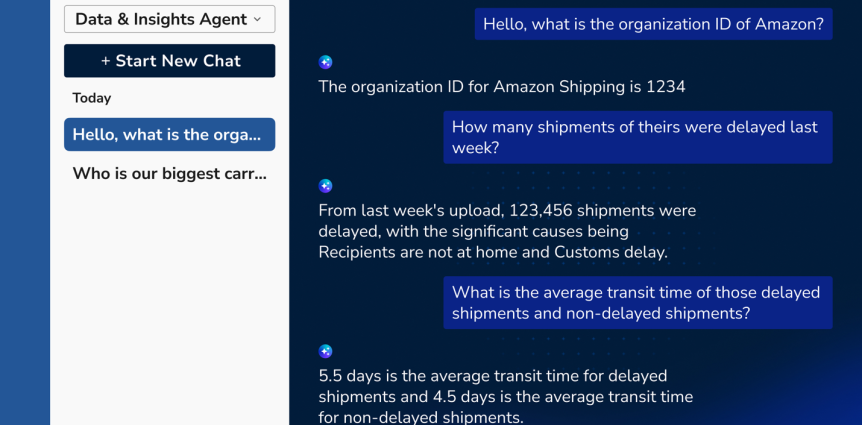Viewport: 862px width, 425px height.
Task: Click the user message asking about Amazon organization ID
Action: coord(653,24)
